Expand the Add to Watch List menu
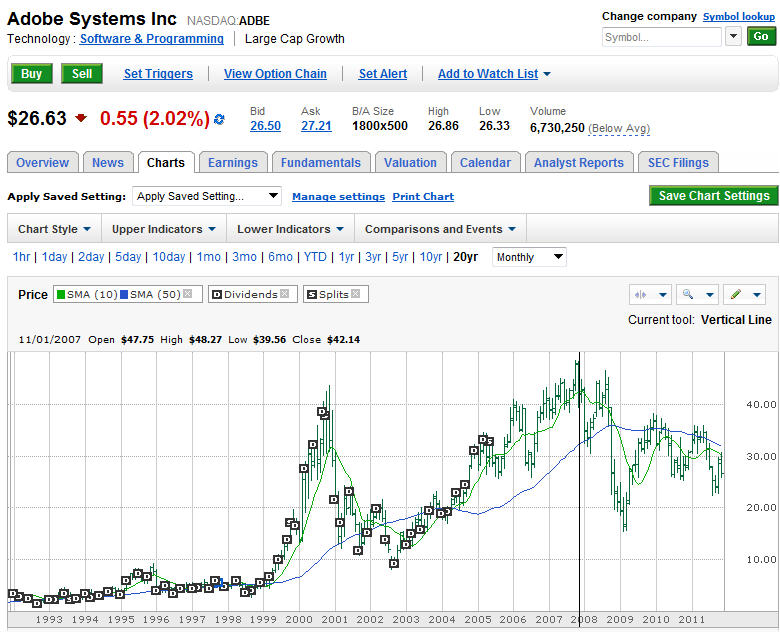Viewport: 780px width, 632px height. pyautogui.click(x=494, y=74)
